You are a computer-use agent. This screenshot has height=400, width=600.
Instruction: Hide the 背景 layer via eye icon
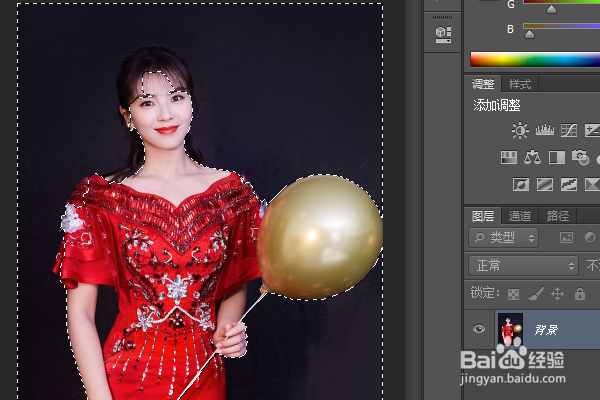pyautogui.click(x=479, y=329)
